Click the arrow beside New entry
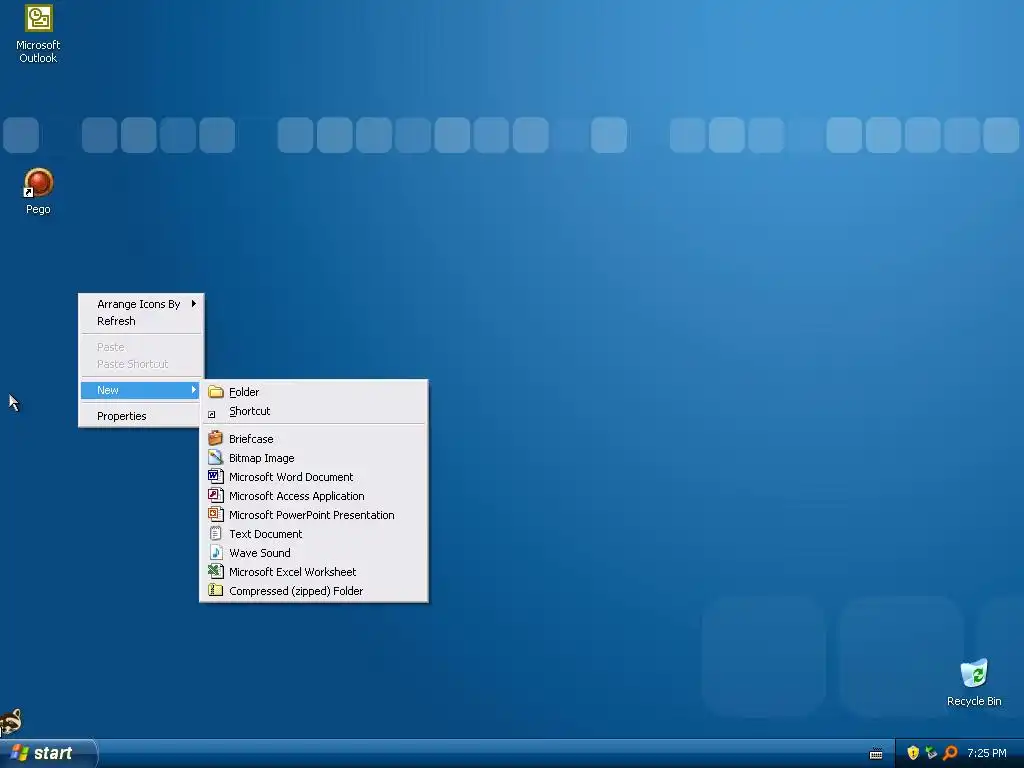1024x768 pixels. [x=193, y=390]
